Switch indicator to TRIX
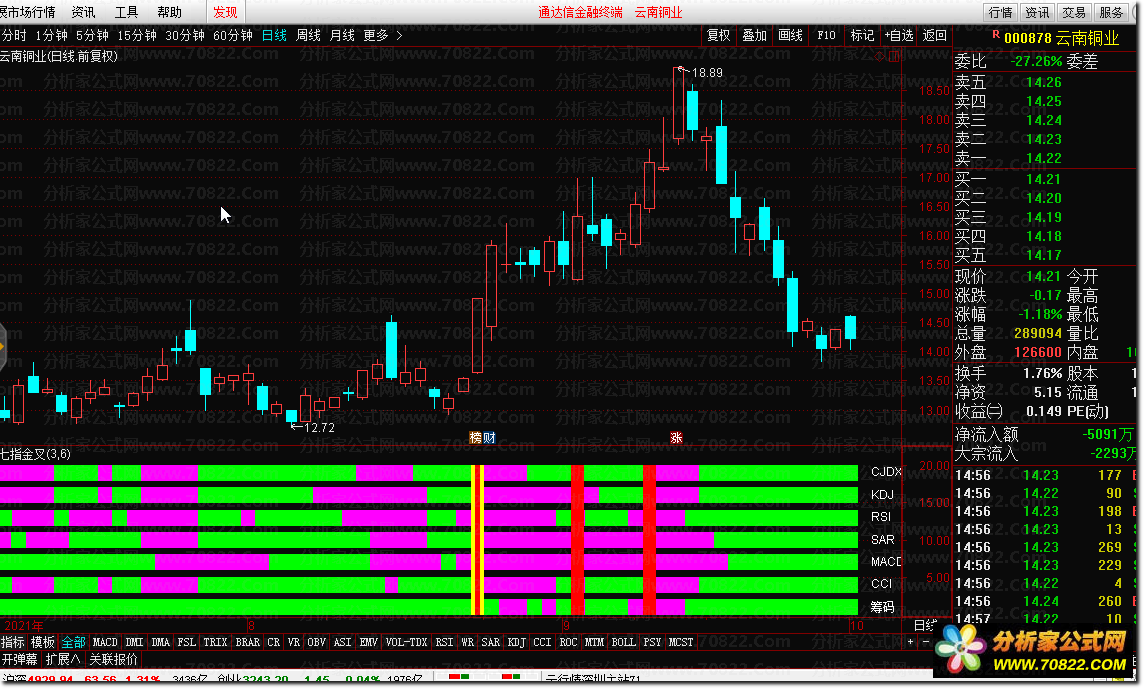This screenshot has width=1145, height=689. coord(215,642)
